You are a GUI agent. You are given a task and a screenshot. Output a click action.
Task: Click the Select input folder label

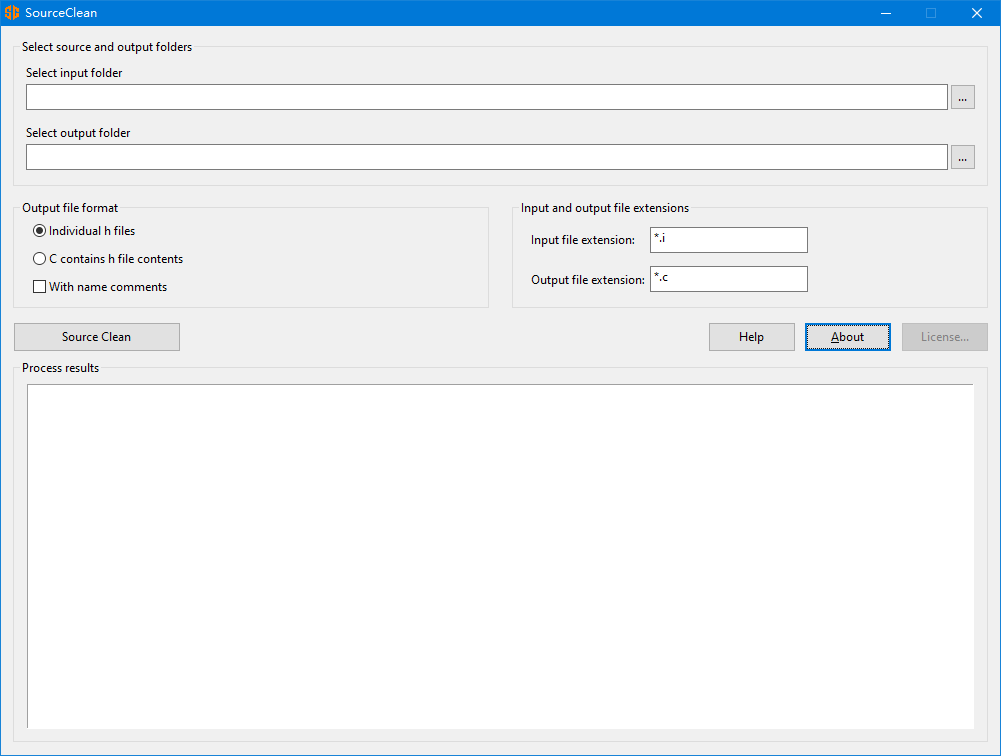point(74,73)
